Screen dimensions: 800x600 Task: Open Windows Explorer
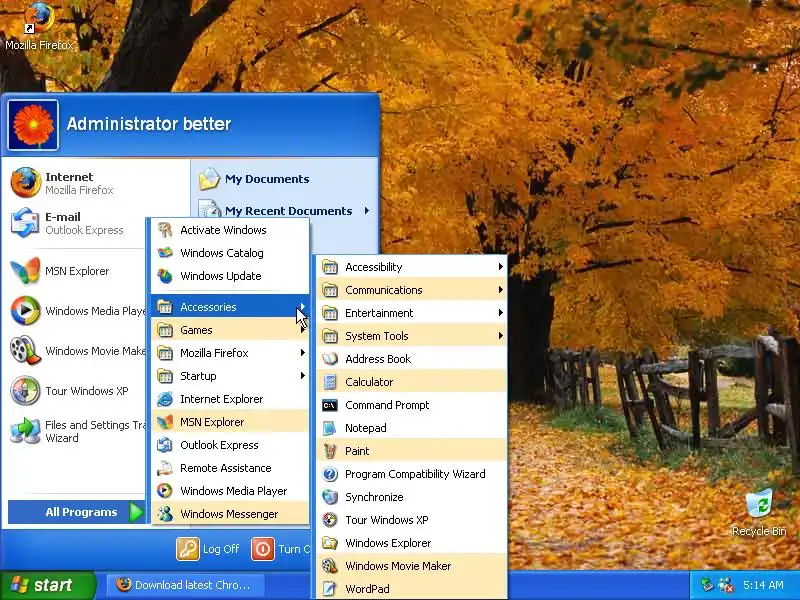[412, 543]
